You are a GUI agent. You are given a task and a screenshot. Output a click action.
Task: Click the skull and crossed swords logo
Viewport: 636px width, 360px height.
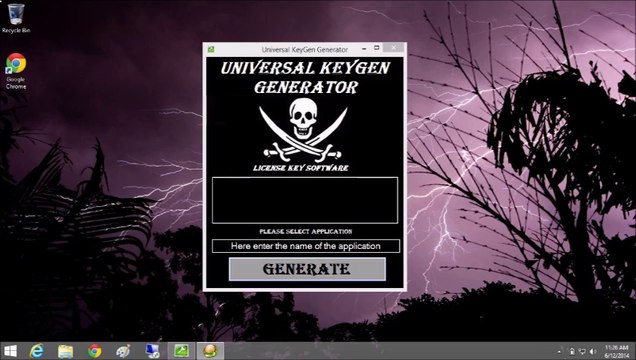pos(303,130)
